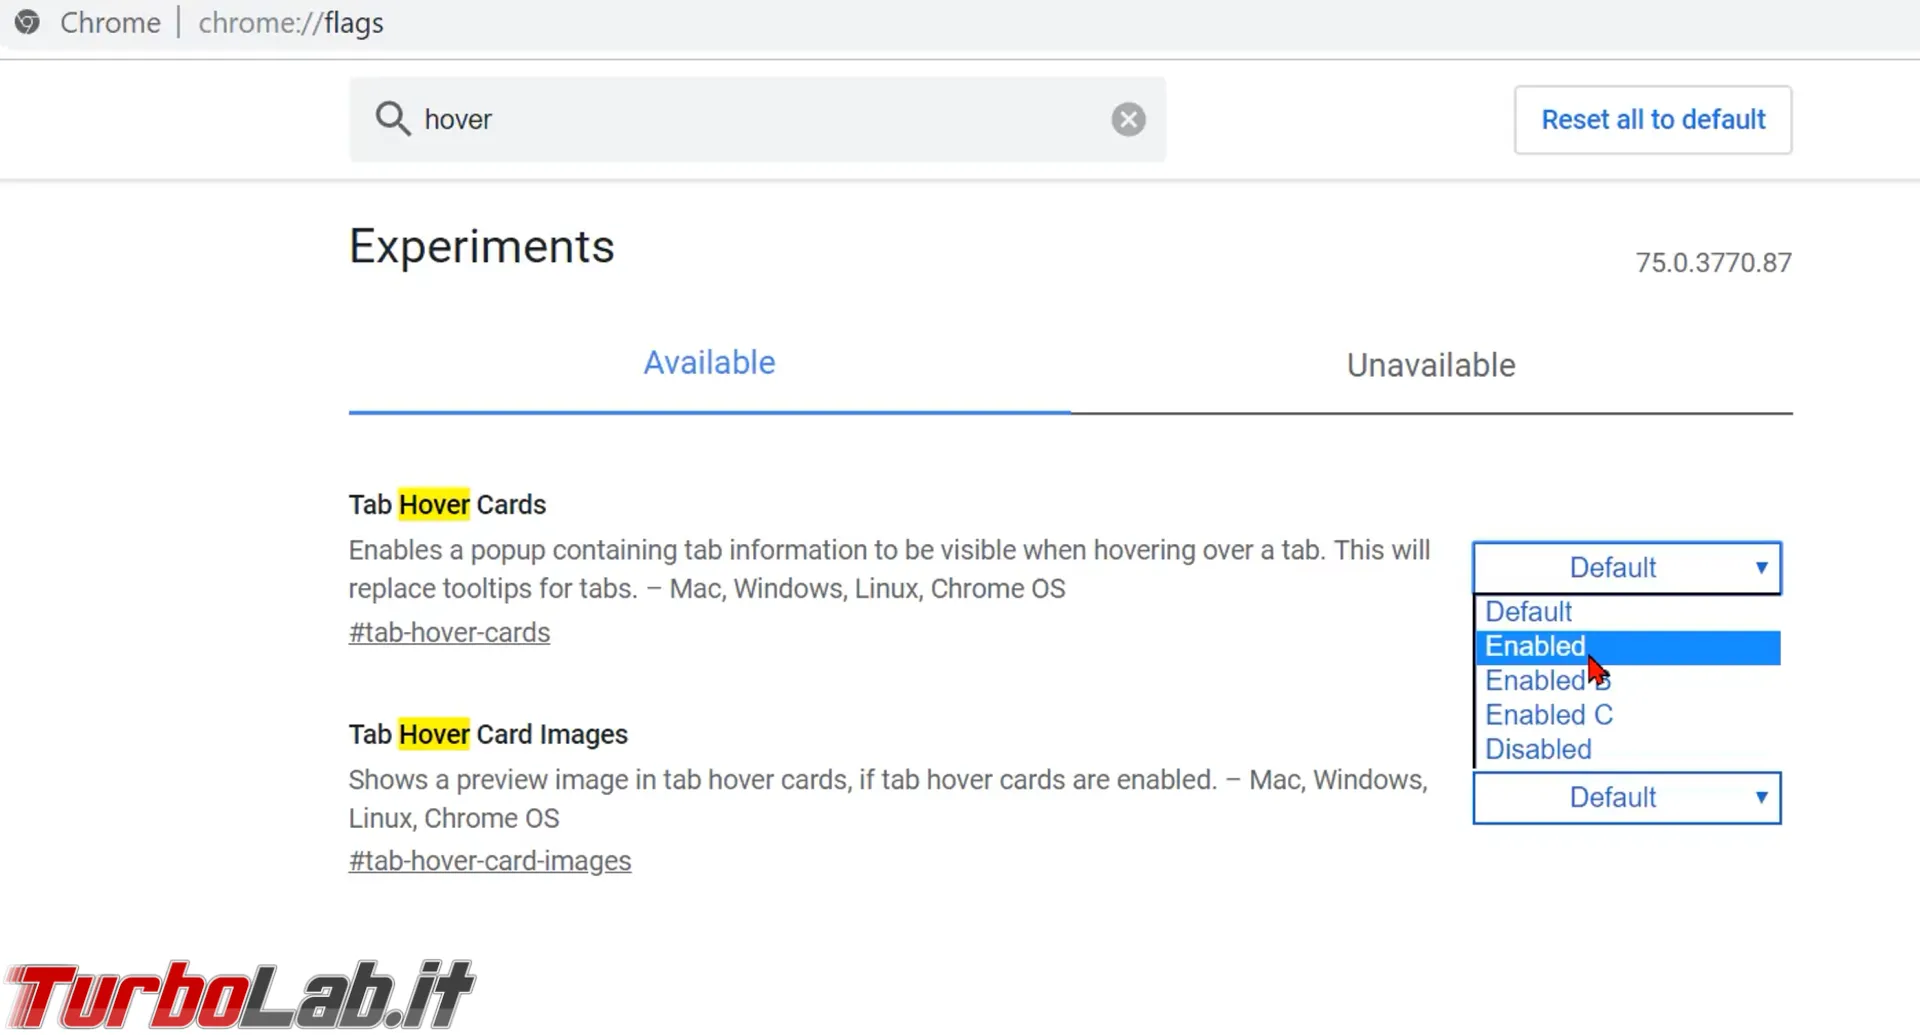Screen dimensions: 1920x1035
Task: Select Enabled option in dropdown list
Action: point(1628,647)
